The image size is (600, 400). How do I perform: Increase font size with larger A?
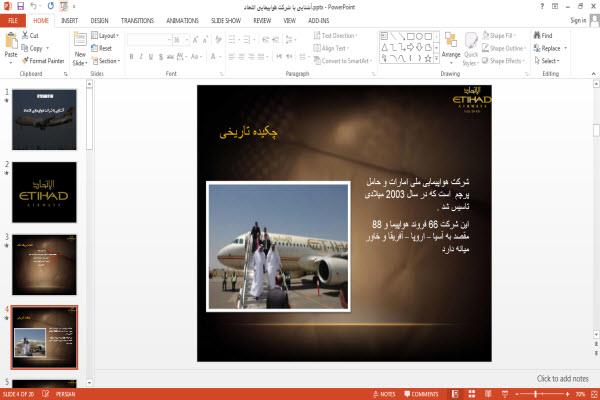[x=196, y=40]
